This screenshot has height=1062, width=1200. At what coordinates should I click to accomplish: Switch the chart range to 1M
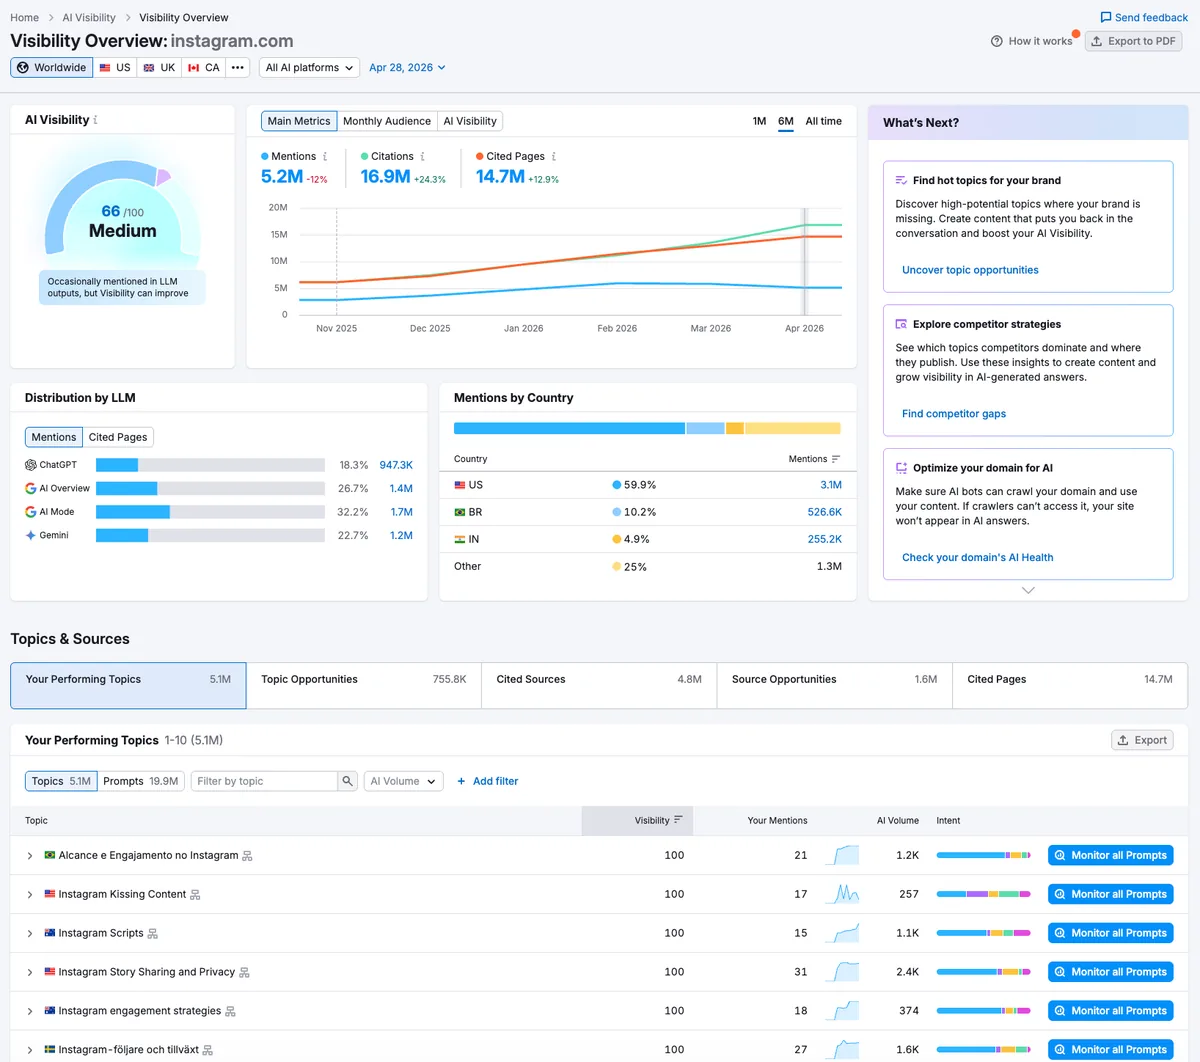(759, 121)
